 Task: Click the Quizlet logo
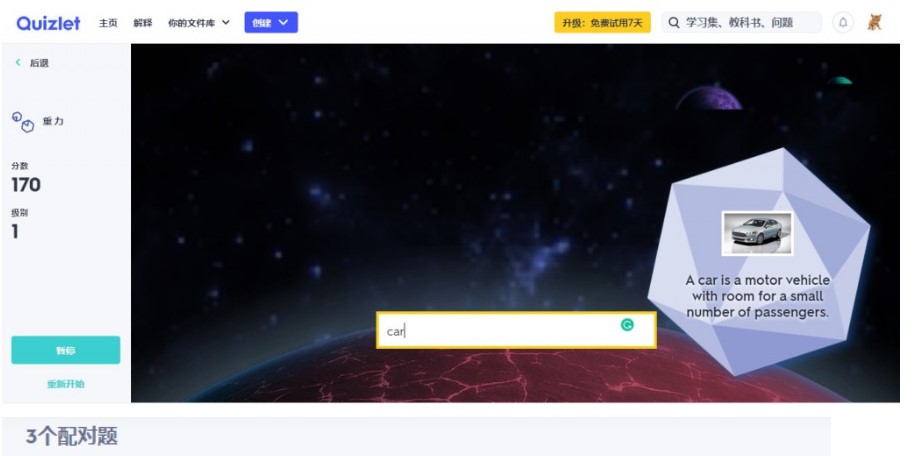click(x=49, y=23)
